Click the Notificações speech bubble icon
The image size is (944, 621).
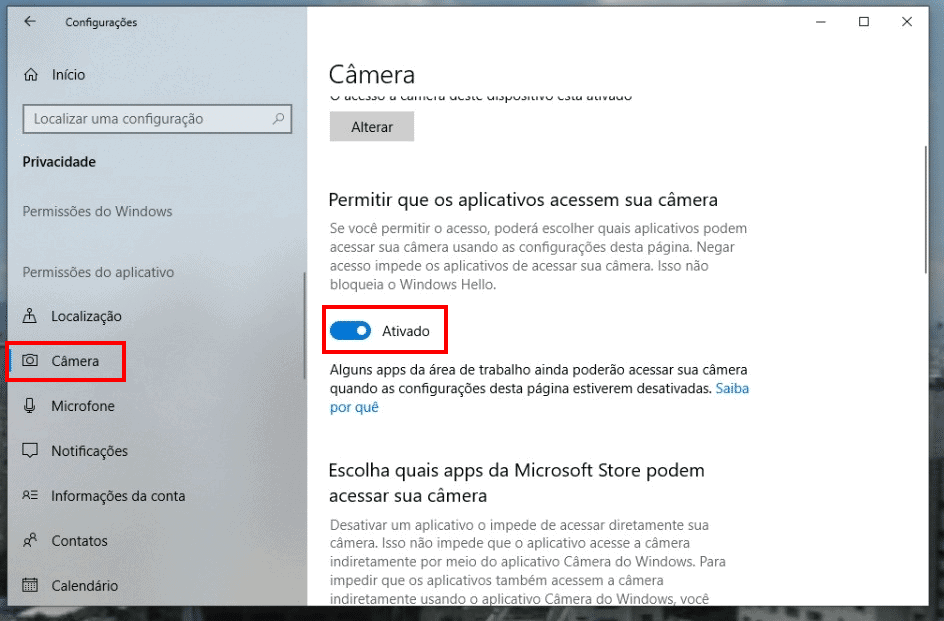30,451
